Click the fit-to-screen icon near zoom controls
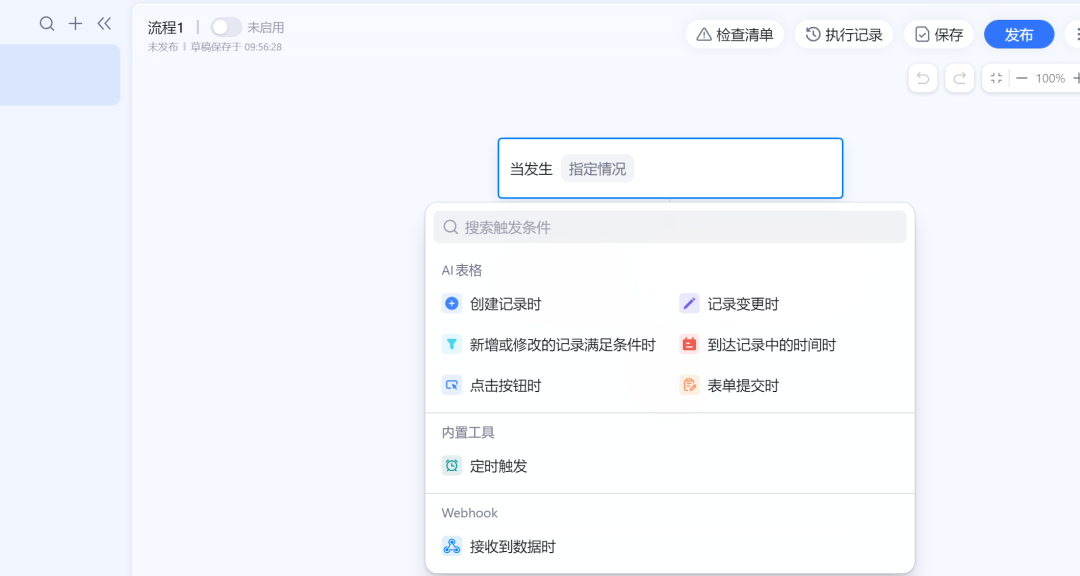1080x576 pixels. click(x=995, y=77)
